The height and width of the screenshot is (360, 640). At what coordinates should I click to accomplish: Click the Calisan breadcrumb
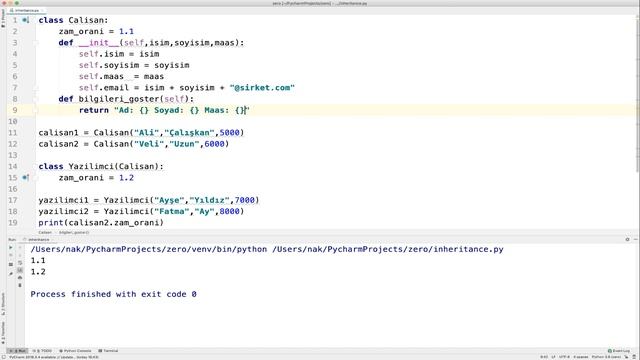45,232
